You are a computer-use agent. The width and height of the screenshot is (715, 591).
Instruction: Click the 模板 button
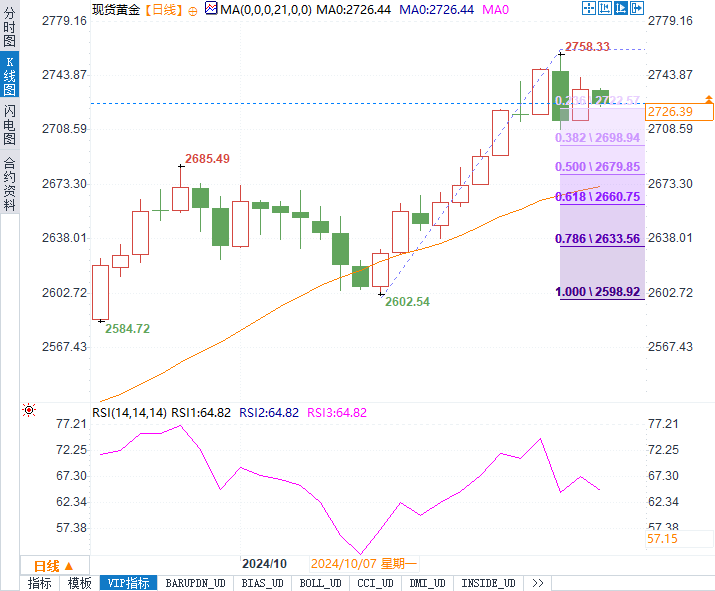79,583
